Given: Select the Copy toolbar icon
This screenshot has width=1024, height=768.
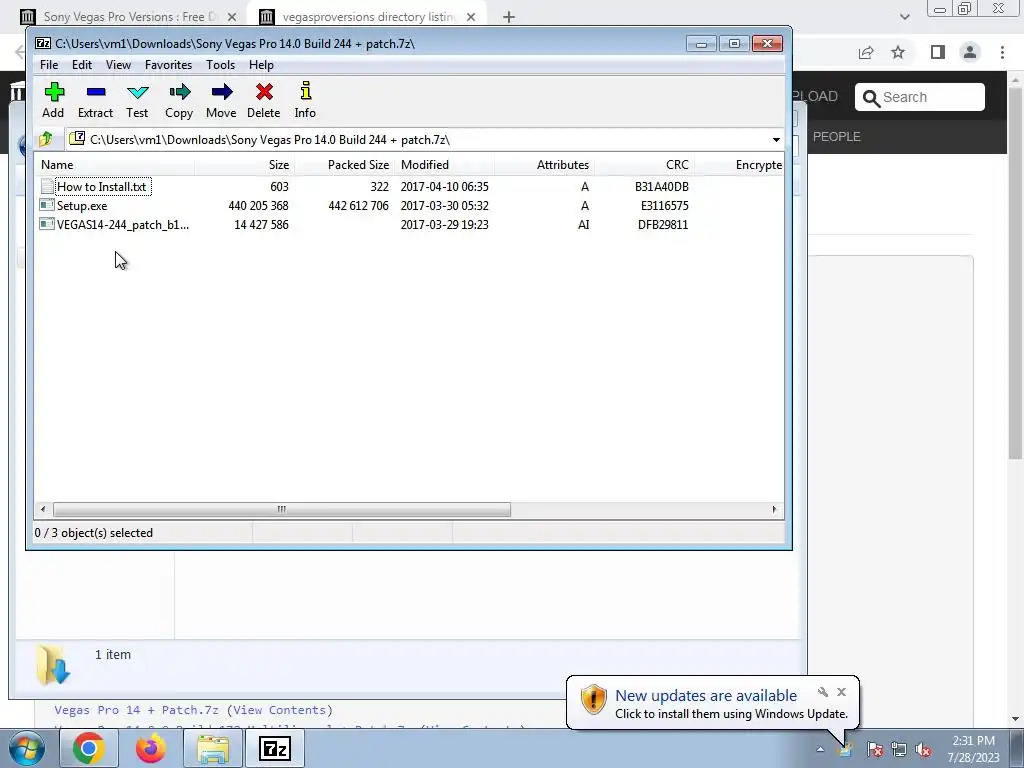Looking at the screenshot, I should pos(179,100).
